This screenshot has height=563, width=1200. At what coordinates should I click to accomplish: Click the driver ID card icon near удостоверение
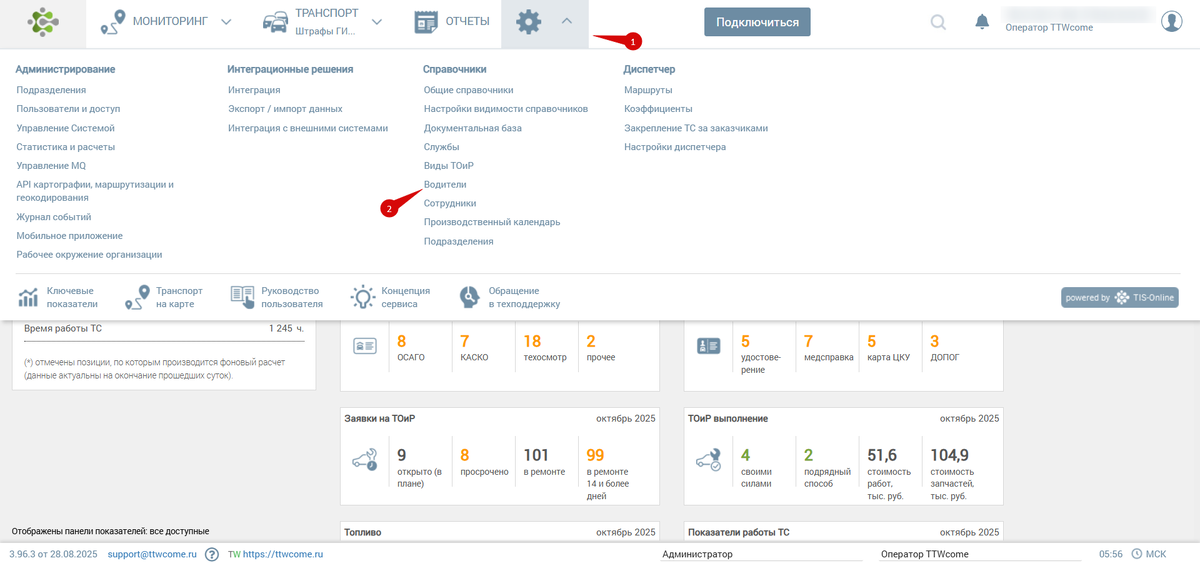[x=708, y=345]
